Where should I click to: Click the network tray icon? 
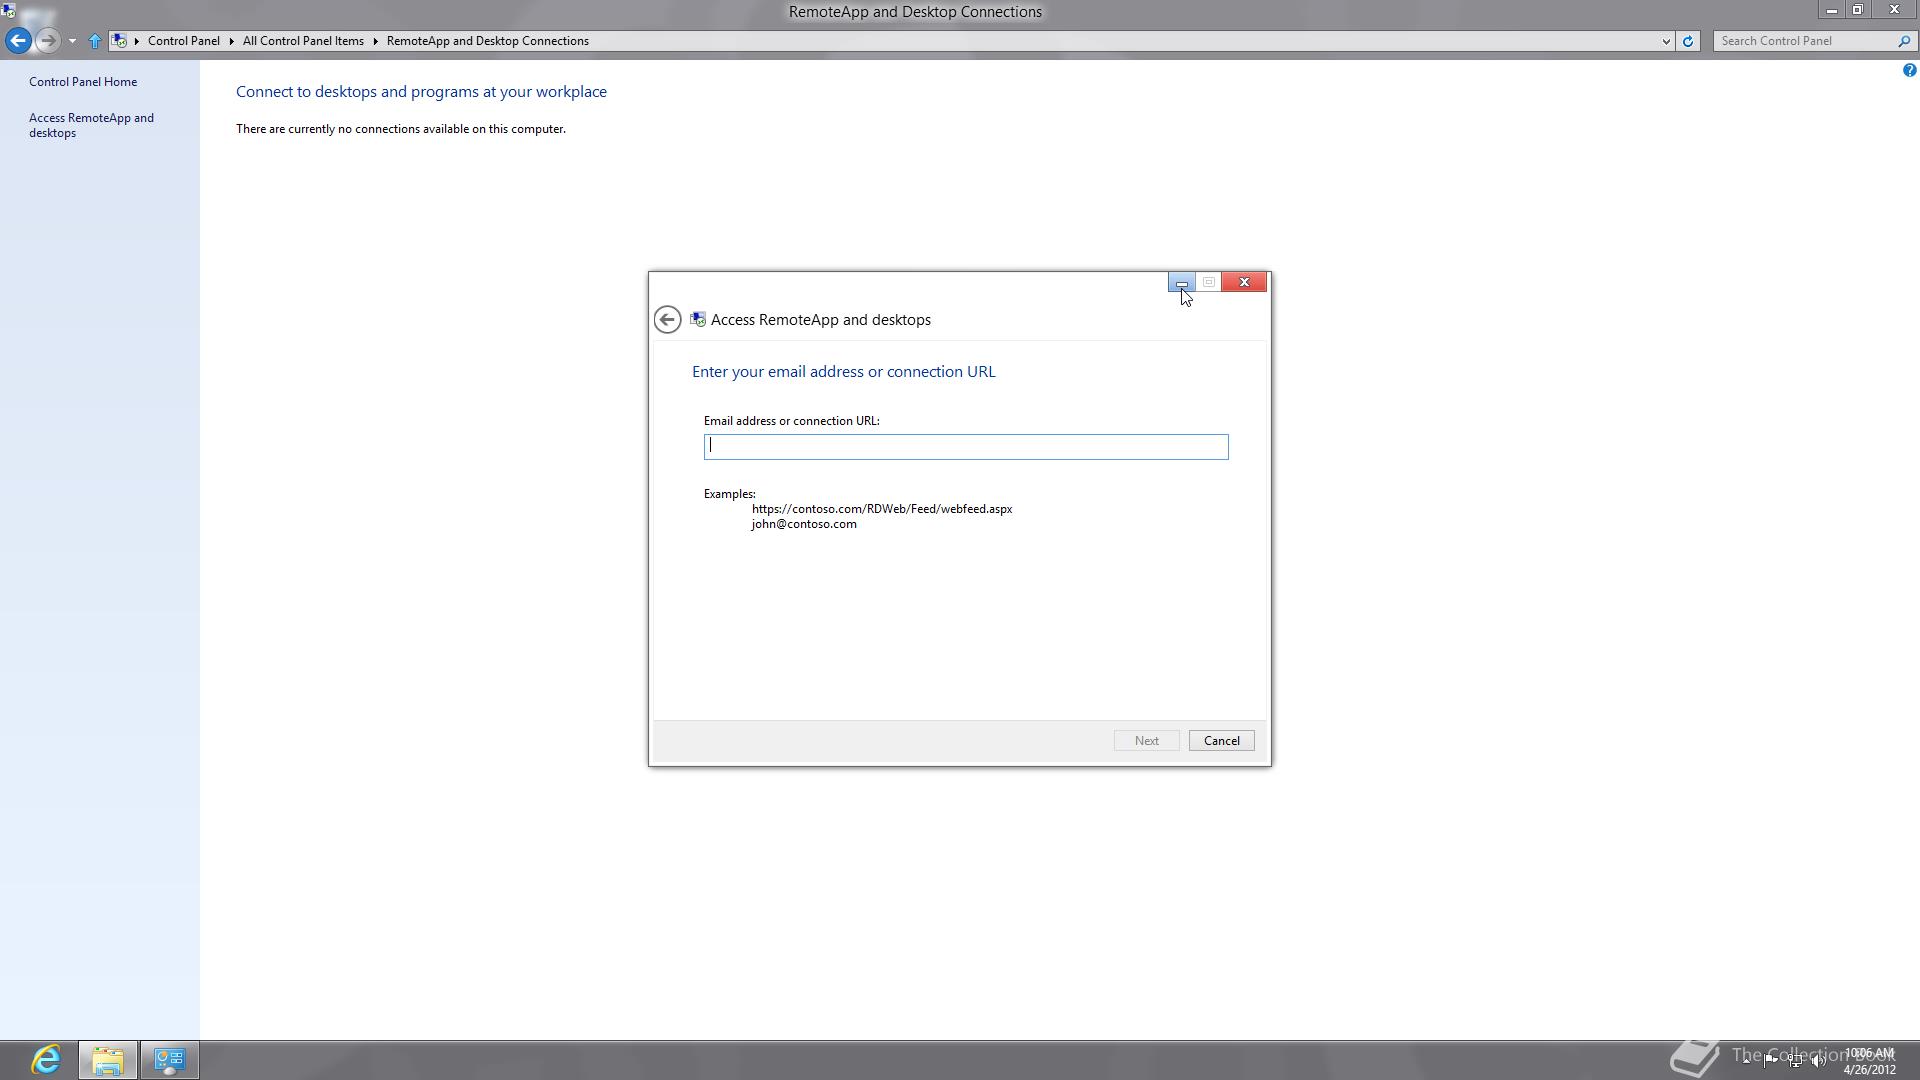[x=1794, y=1061]
